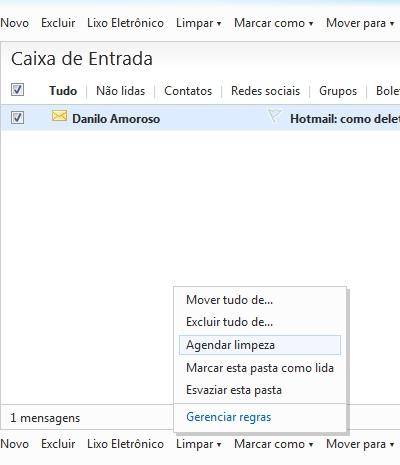This screenshot has width=400, height=465.
Task: Flag the Danilo Amoroso message
Action: (x=274, y=115)
